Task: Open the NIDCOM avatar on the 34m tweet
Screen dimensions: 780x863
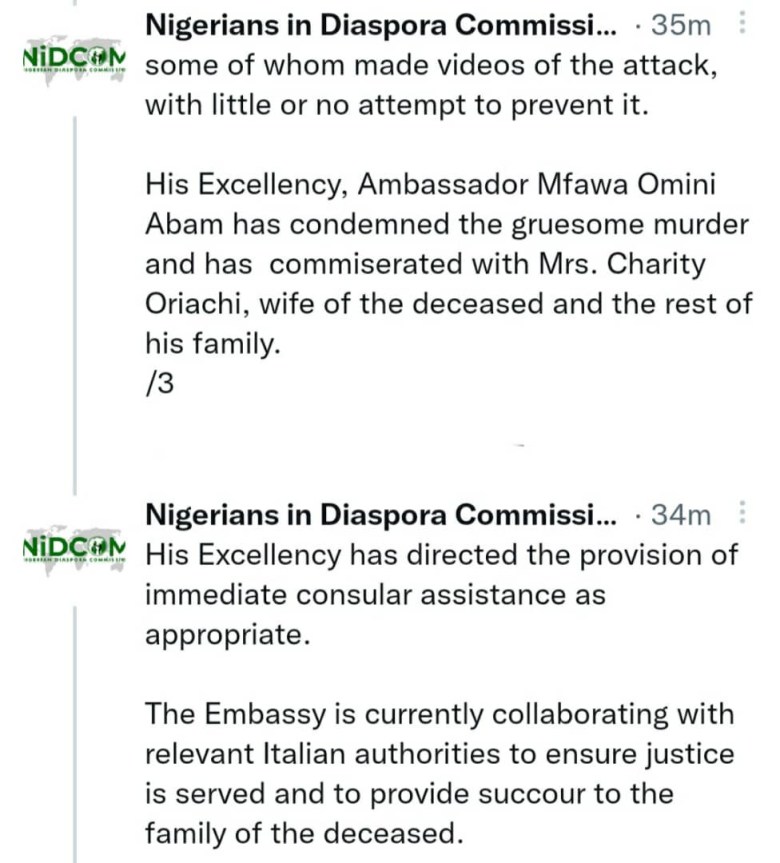Action: click(74, 549)
